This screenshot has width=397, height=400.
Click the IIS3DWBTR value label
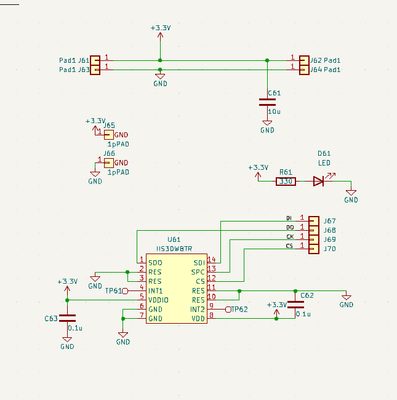174,249
